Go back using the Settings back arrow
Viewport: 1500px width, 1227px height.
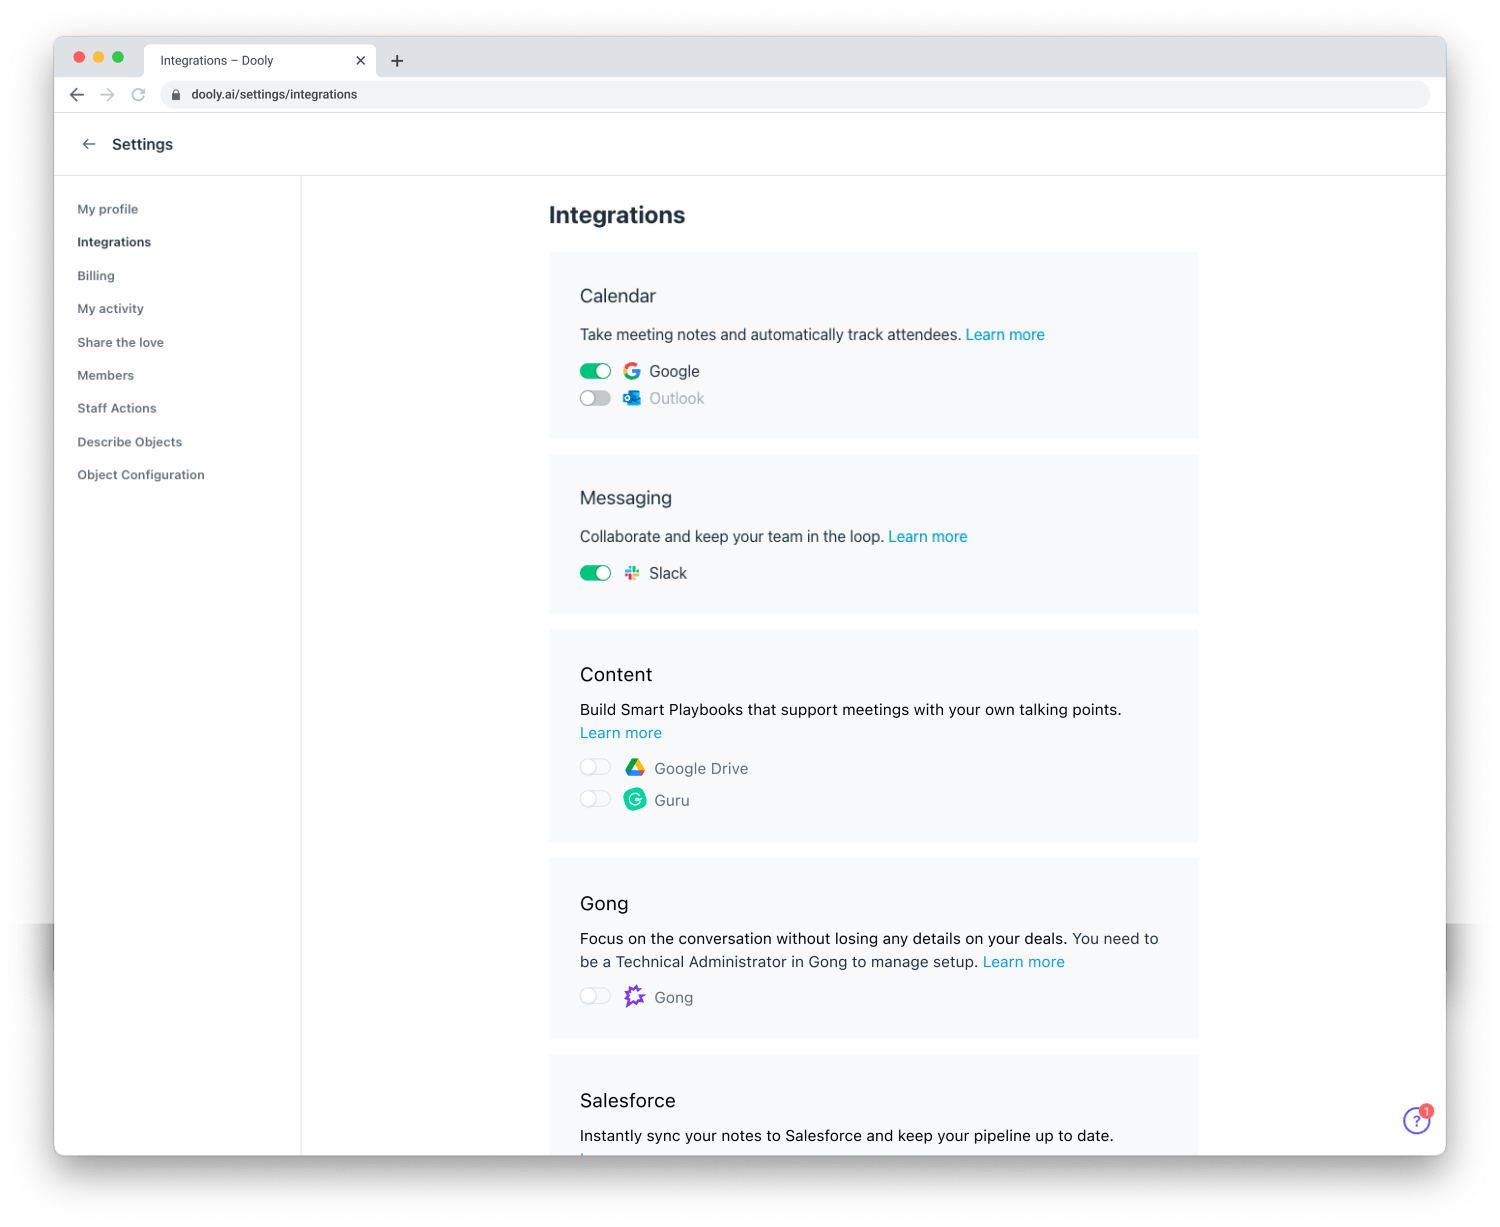89,144
